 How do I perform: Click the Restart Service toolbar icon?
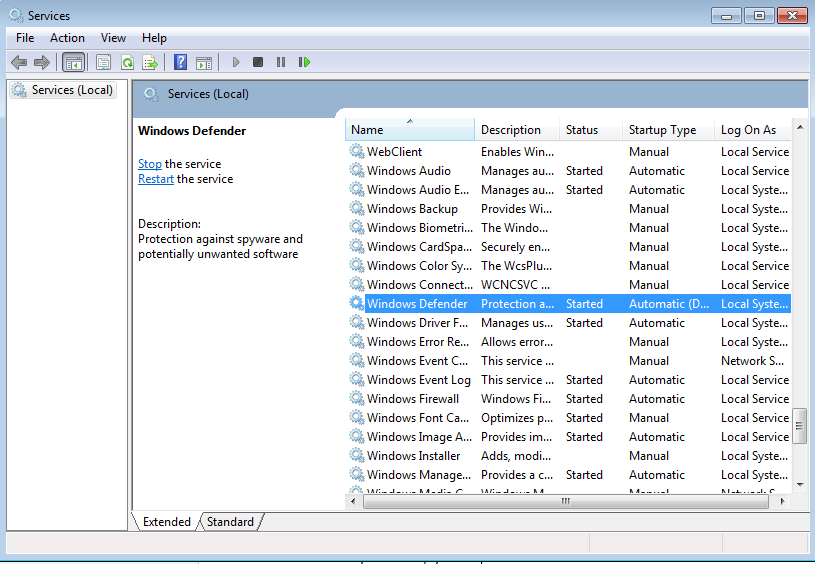tap(304, 62)
